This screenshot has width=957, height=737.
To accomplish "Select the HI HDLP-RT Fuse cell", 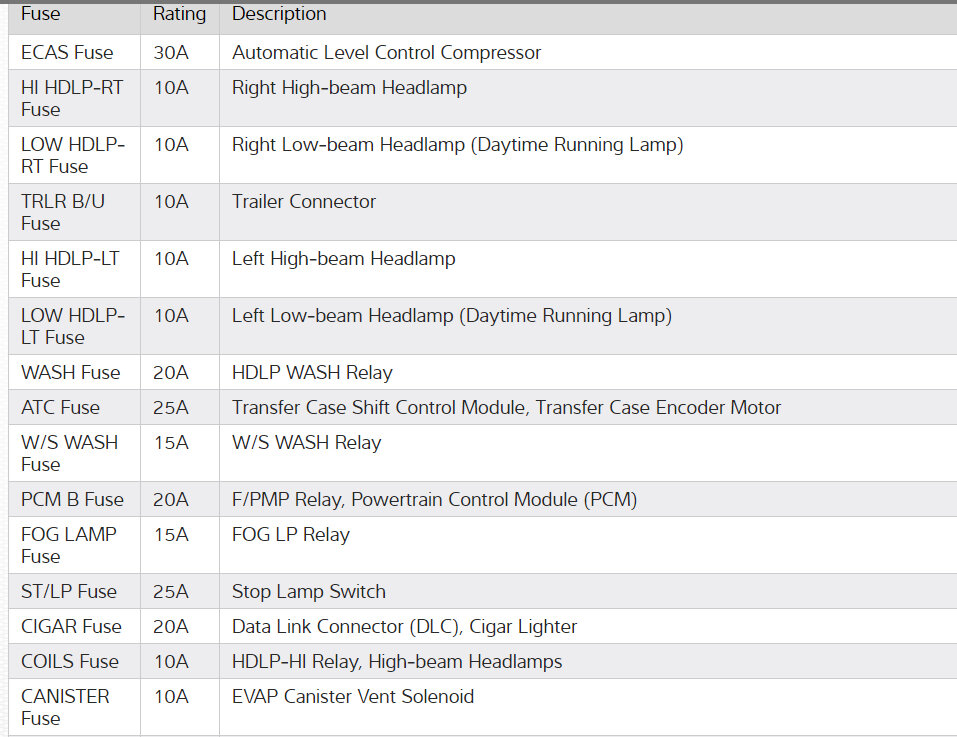I will tap(72, 98).
